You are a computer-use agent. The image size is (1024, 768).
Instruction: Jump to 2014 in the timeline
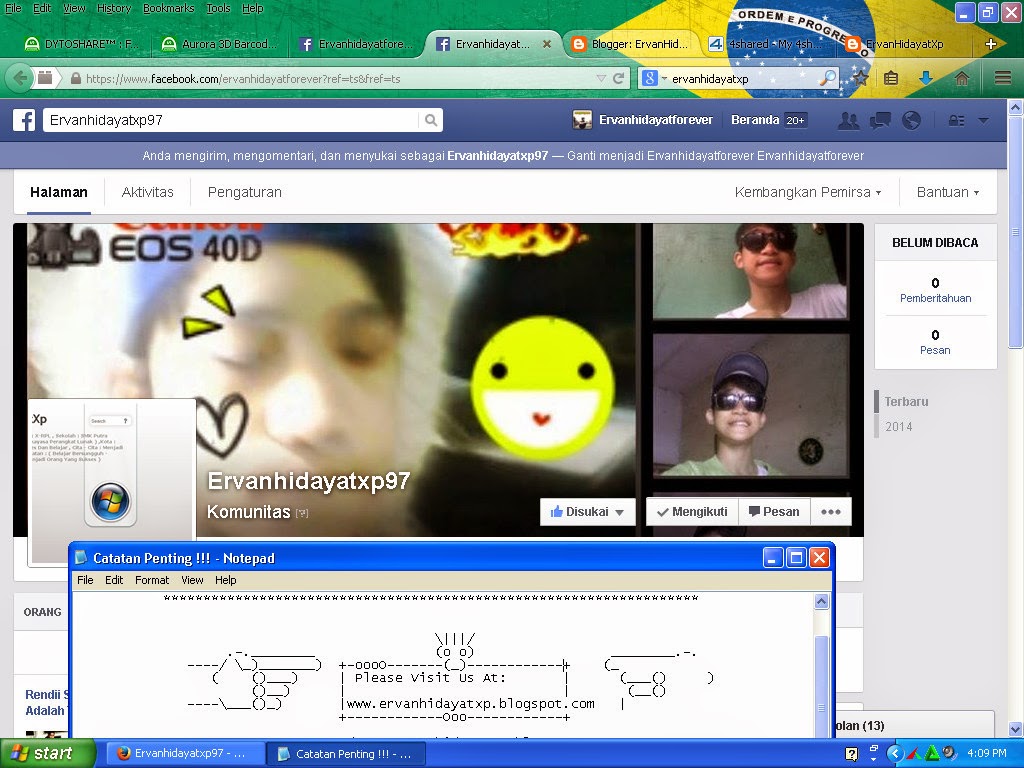tap(899, 426)
